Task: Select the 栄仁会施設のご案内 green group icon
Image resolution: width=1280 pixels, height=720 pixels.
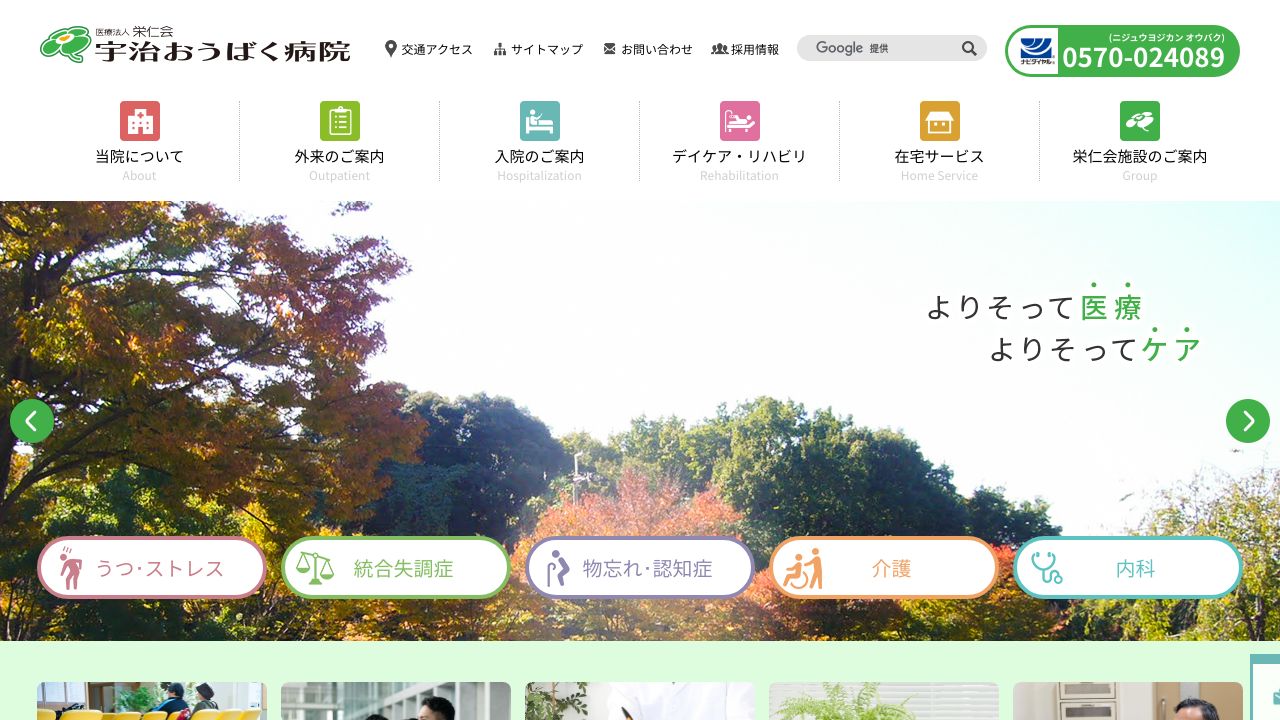Action: tap(1140, 121)
